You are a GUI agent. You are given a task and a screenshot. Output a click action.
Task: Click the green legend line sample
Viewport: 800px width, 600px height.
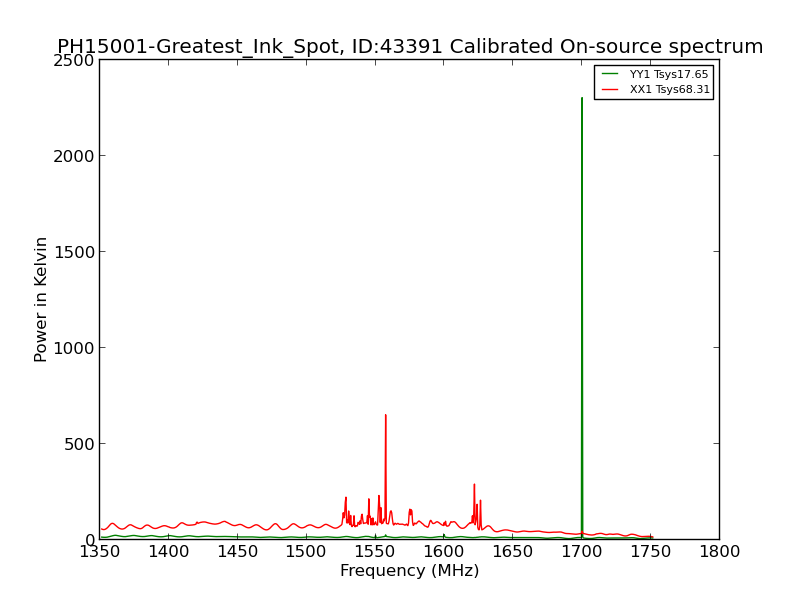coord(610,74)
